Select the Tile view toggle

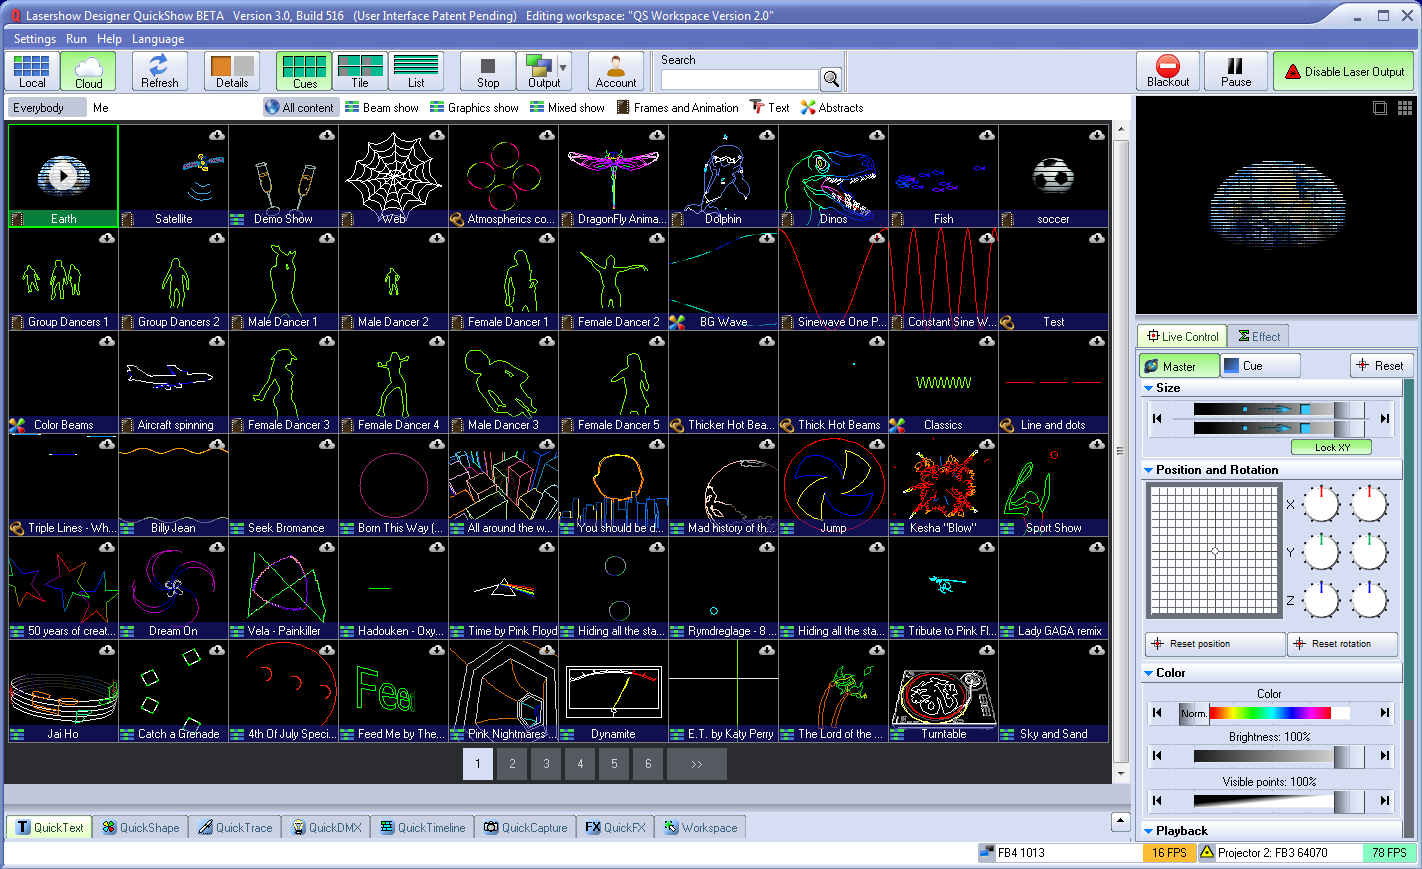(360, 71)
